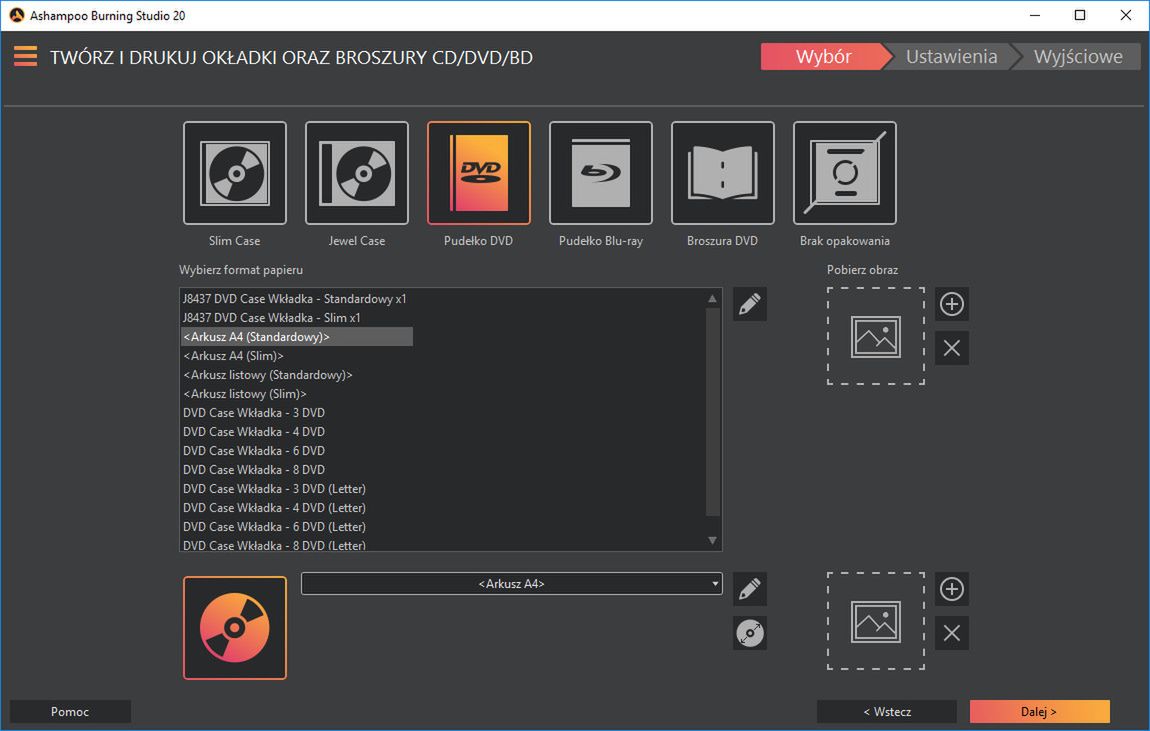
Task: Select the Pudełko Blu-ray icon
Action: (x=601, y=174)
